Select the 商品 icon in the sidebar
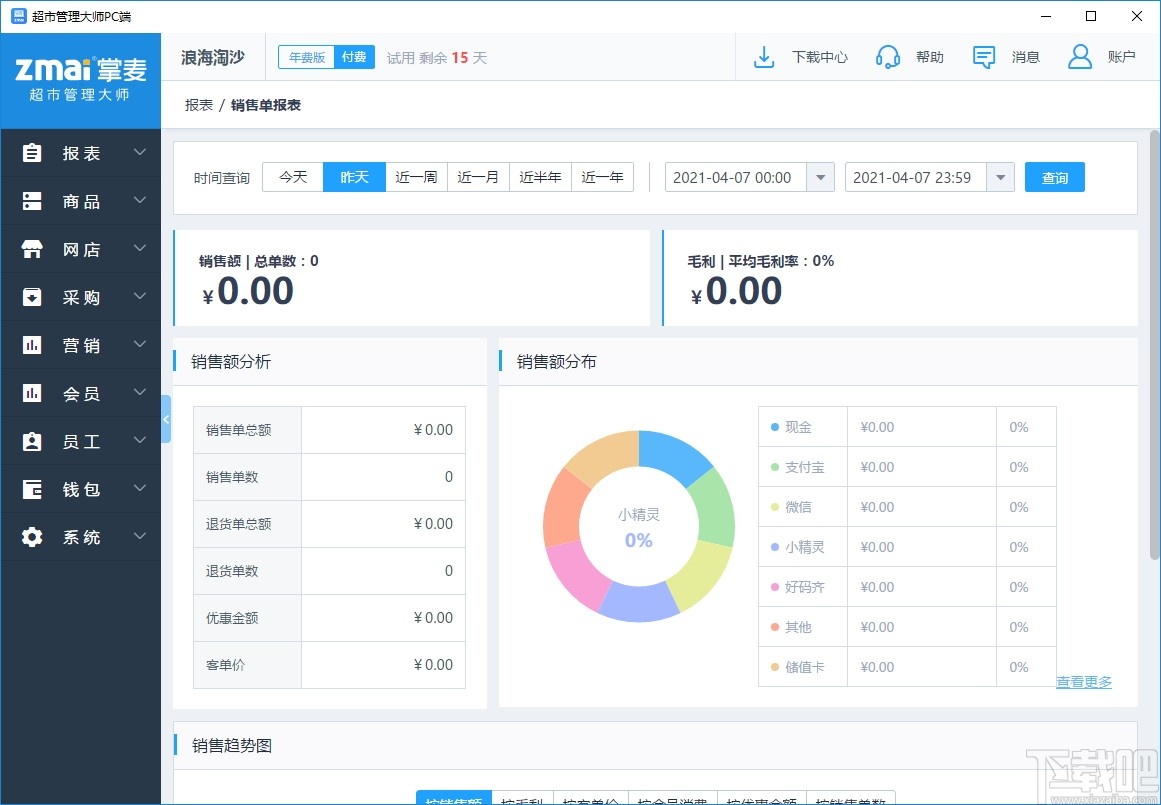Screen dimensions: 1161x805 pos(33,201)
